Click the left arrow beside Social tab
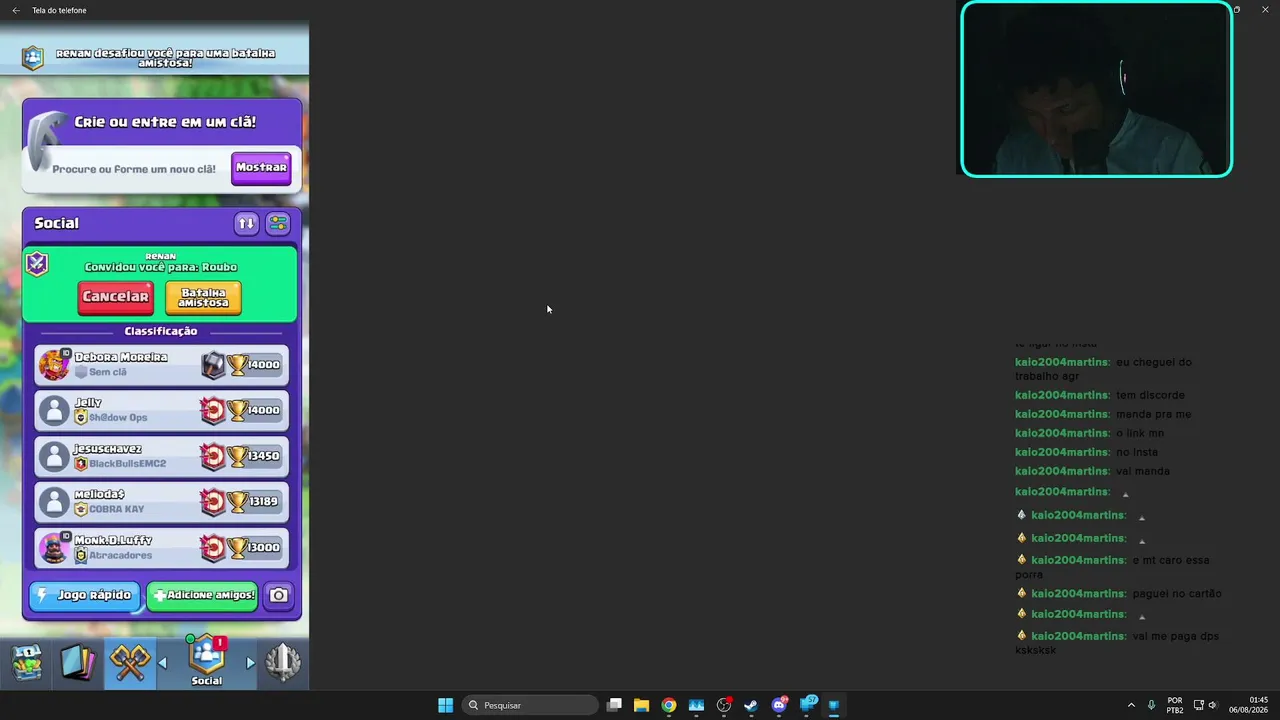This screenshot has width=1280, height=720. click(x=163, y=663)
